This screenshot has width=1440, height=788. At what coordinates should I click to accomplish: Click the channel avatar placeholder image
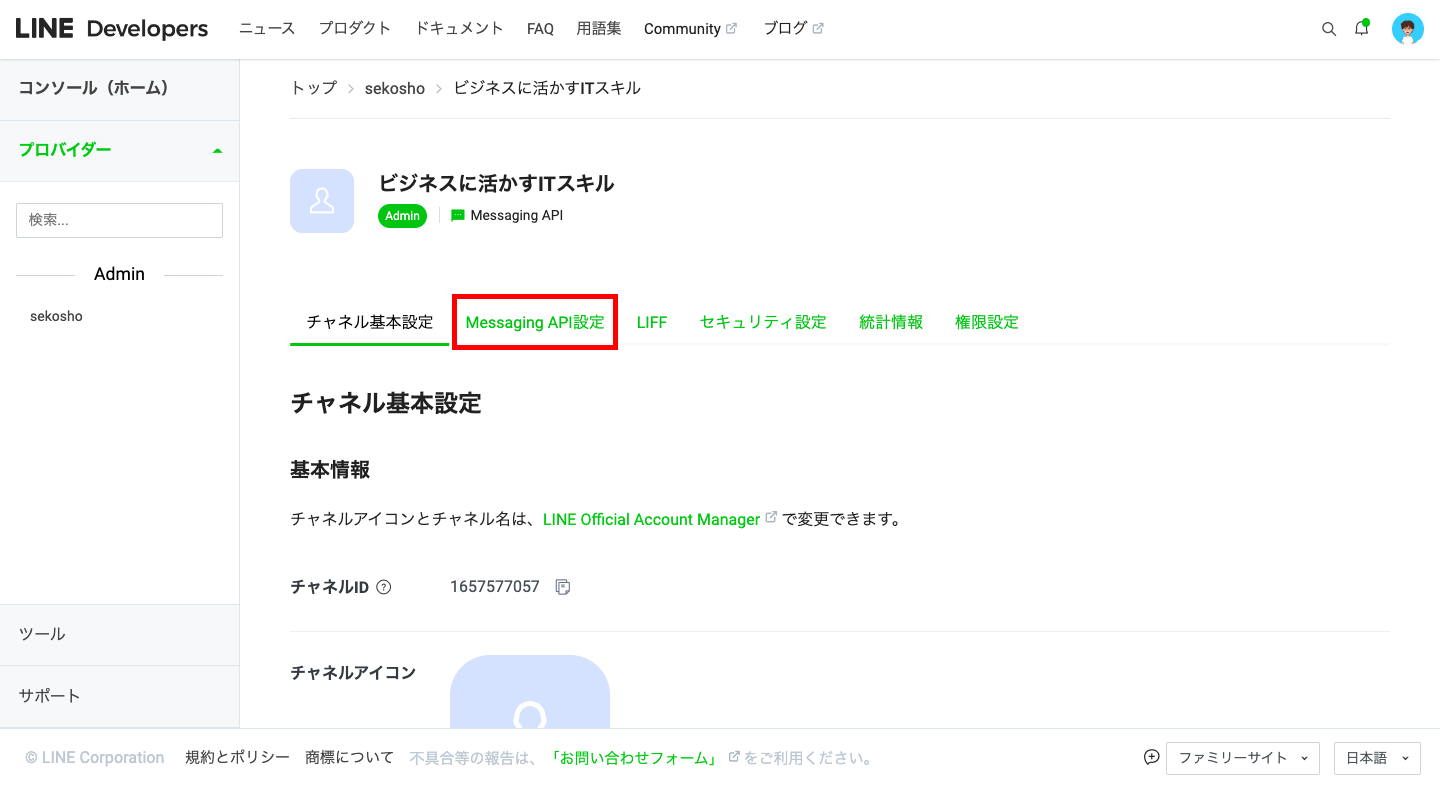pyautogui.click(x=321, y=200)
